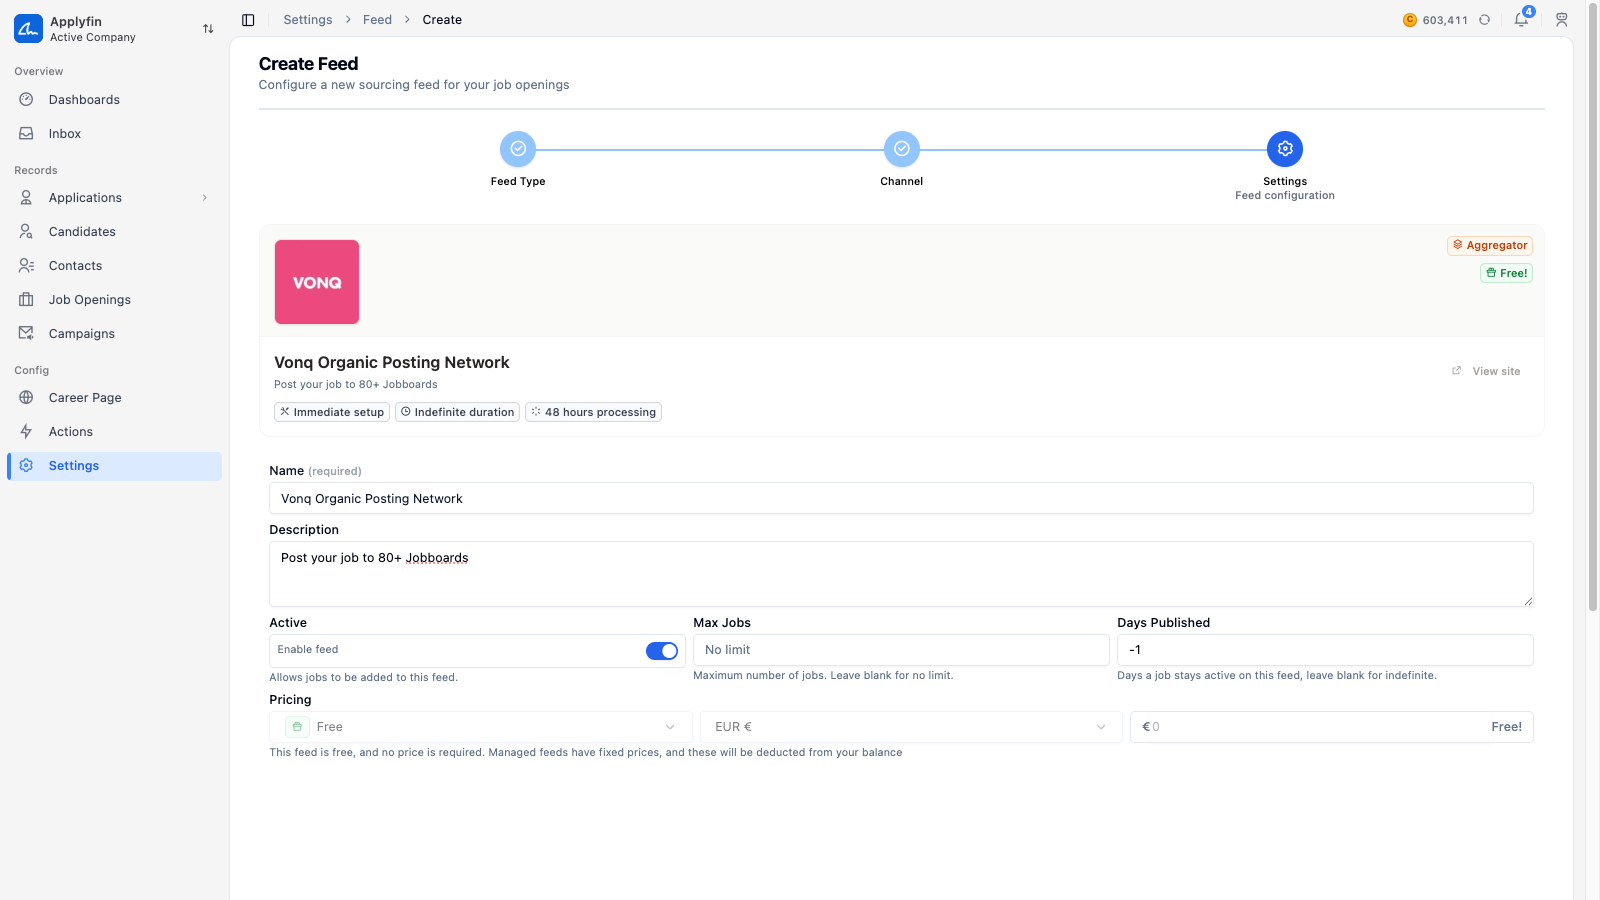This screenshot has height=900, width=1600.
Task: Open the notifications bell
Action: [x=1521, y=19]
